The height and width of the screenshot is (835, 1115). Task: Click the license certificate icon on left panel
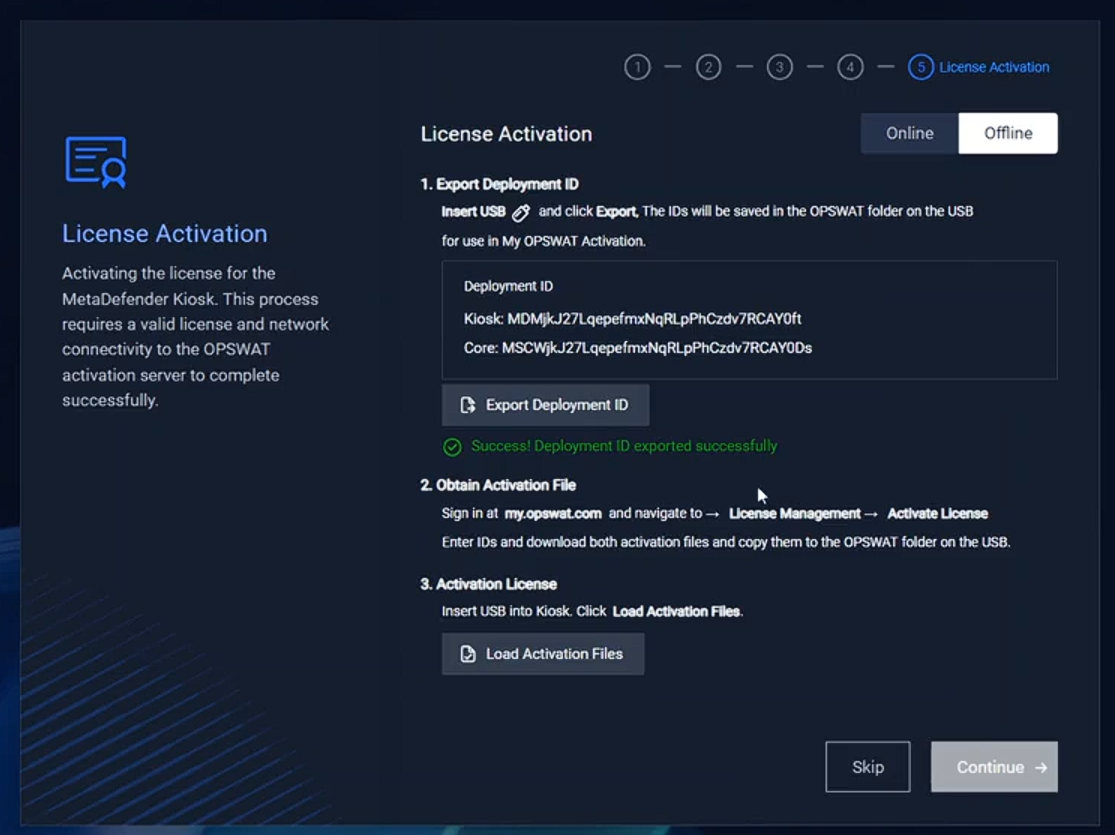point(96,162)
